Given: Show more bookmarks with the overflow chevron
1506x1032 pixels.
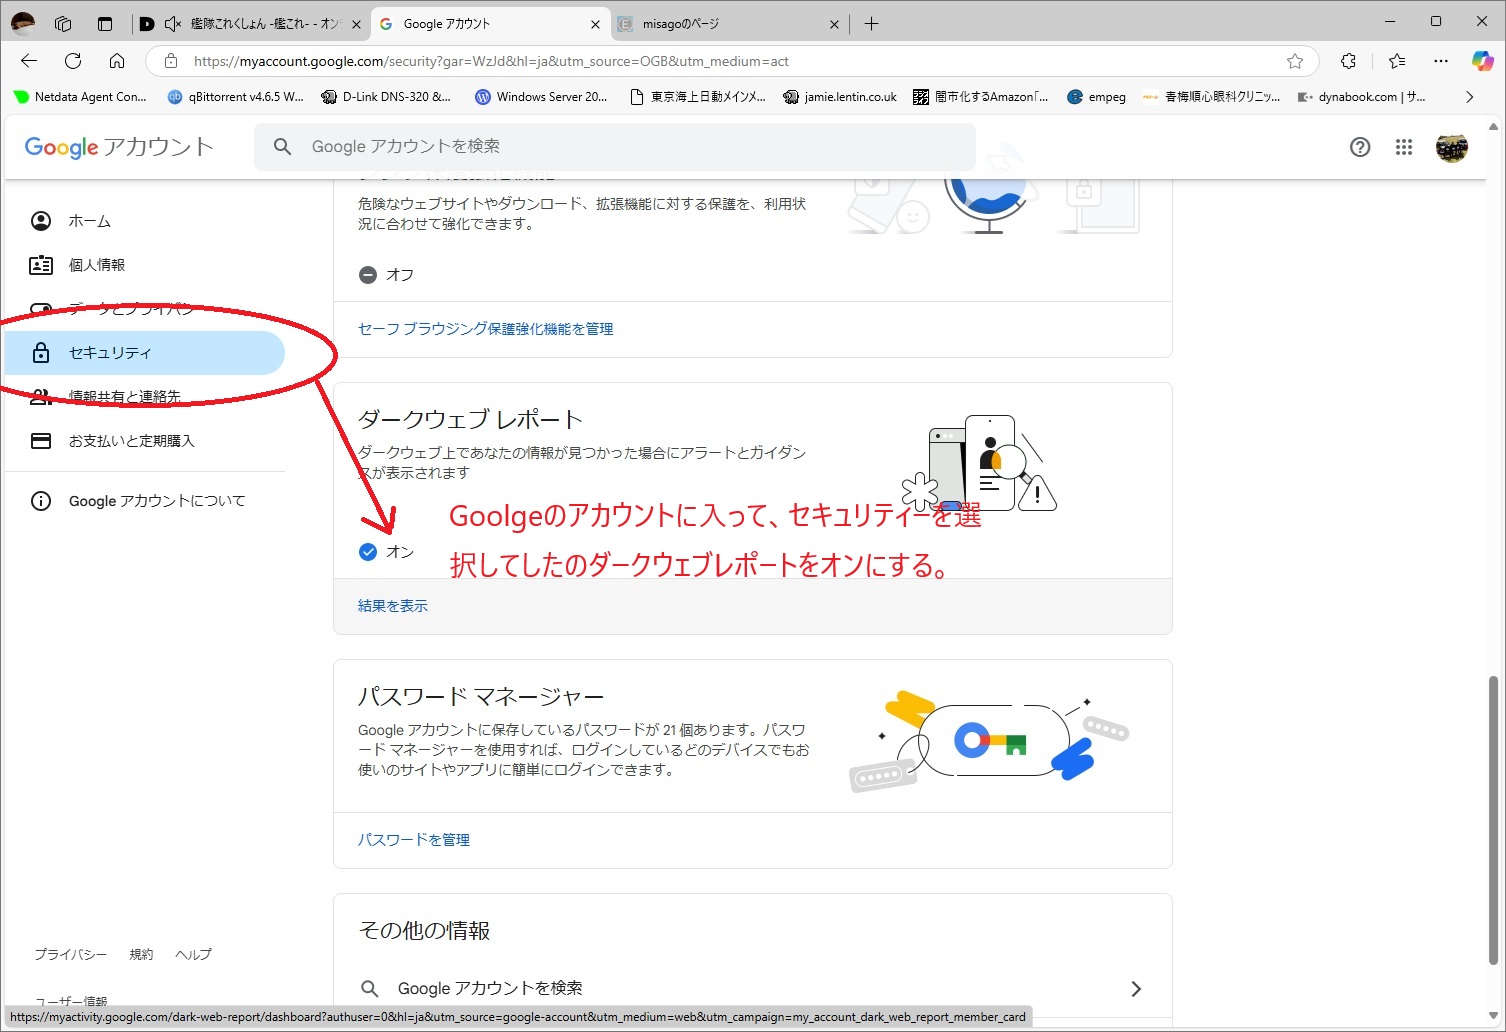Looking at the screenshot, I should (x=1469, y=97).
